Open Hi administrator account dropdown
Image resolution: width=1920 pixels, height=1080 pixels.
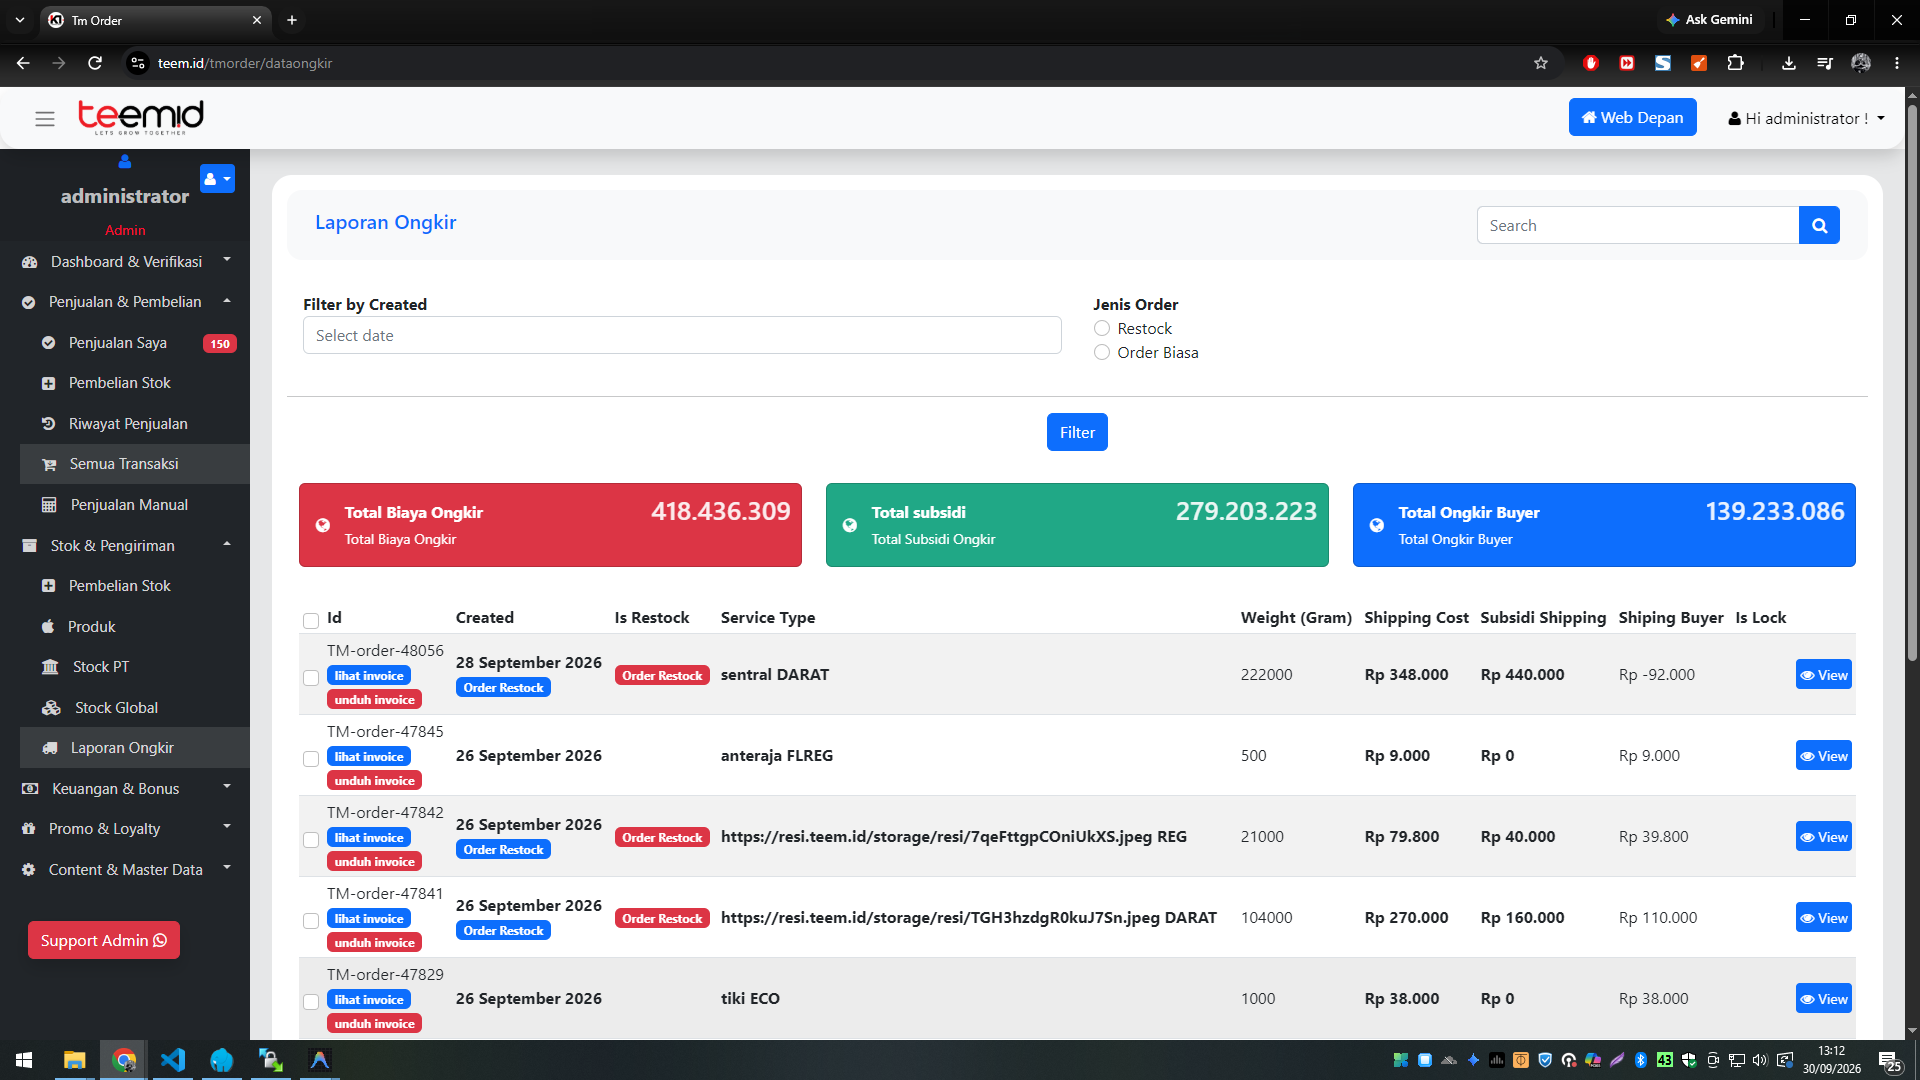[x=1806, y=118]
